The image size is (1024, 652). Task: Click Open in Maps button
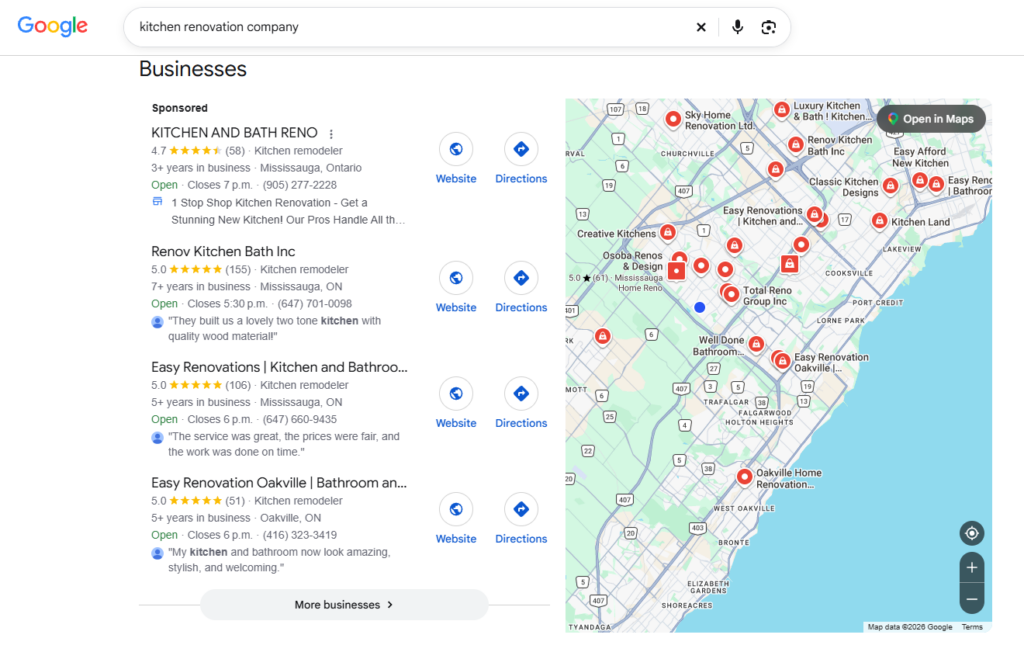tap(931, 119)
